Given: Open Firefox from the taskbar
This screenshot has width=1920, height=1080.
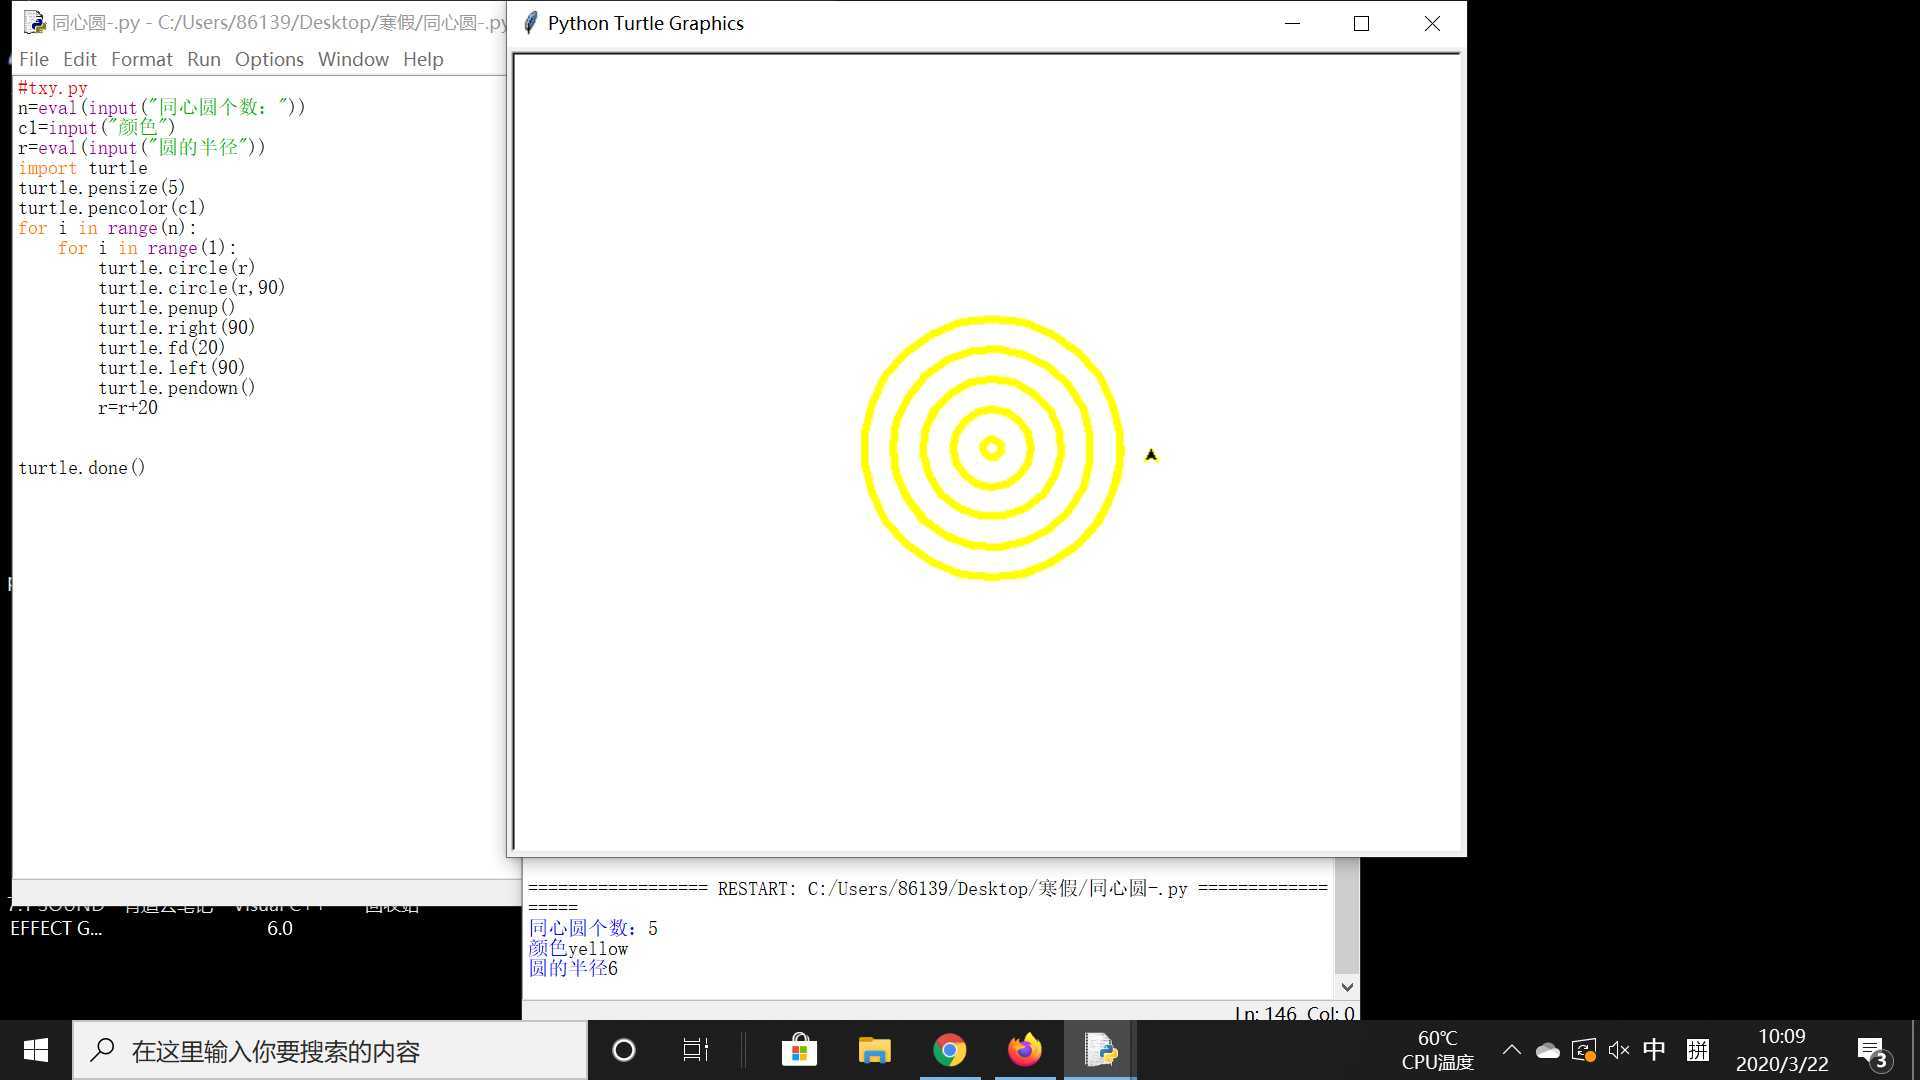Looking at the screenshot, I should click(1024, 1050).
